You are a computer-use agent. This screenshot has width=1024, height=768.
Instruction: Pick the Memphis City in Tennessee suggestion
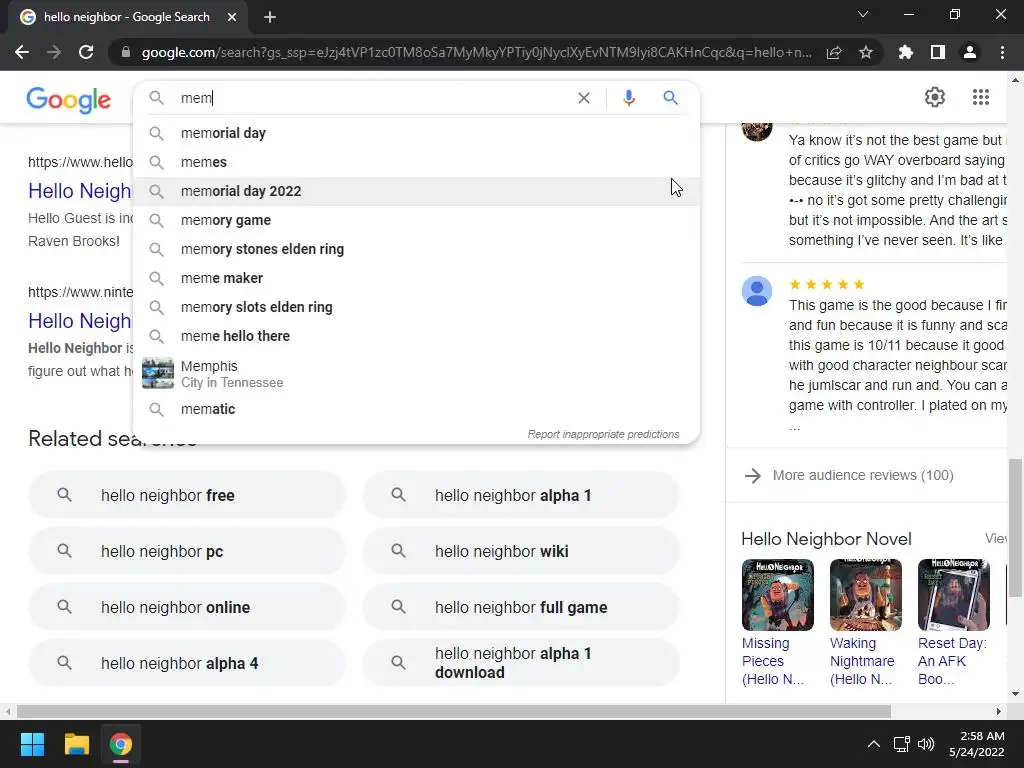click(416, 374)
